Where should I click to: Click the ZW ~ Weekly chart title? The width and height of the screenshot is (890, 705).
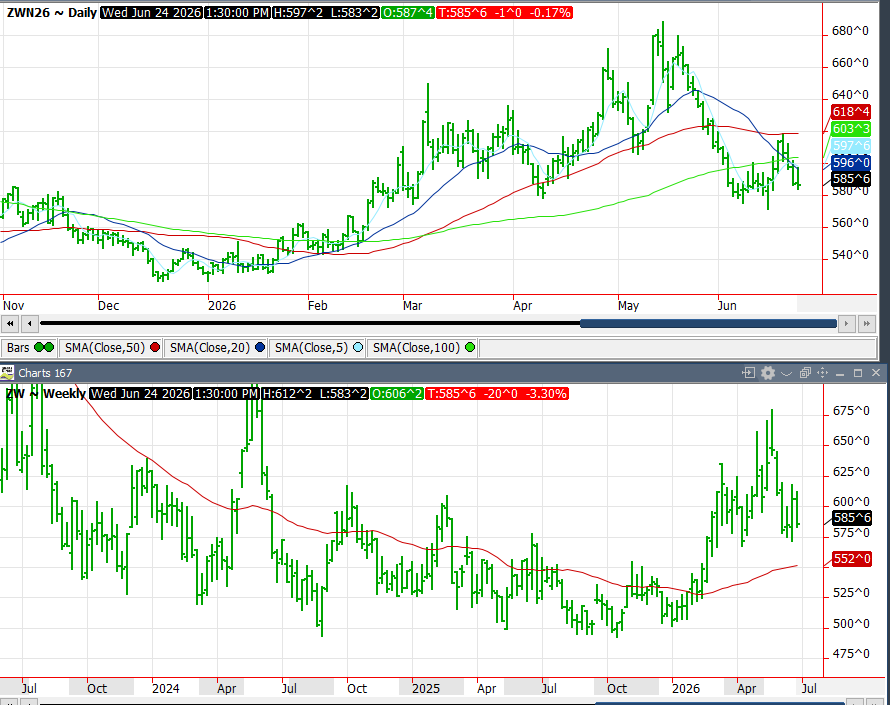[x=46, y=393]
